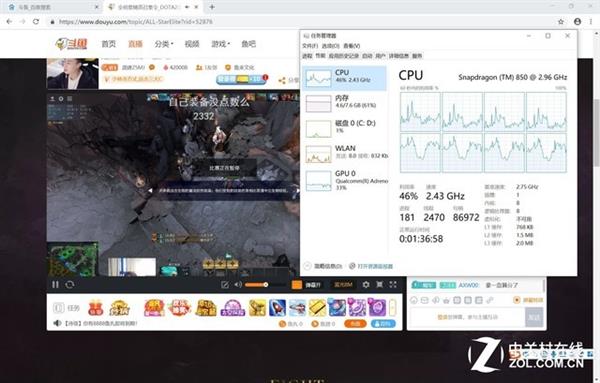Open 直播 in Douyu navigation
The width and height of the screenshot is (600, 383).
[x=135, y=44]
